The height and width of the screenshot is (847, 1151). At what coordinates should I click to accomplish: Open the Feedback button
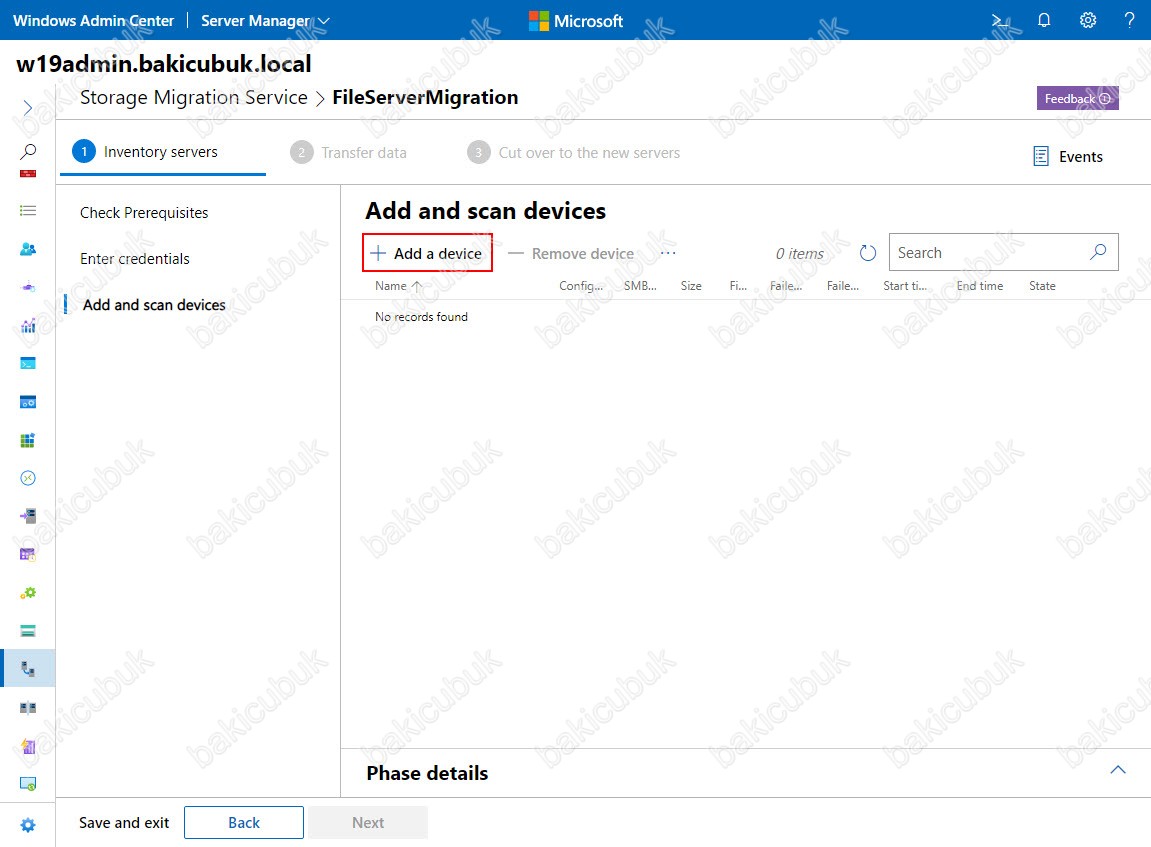1078,98
